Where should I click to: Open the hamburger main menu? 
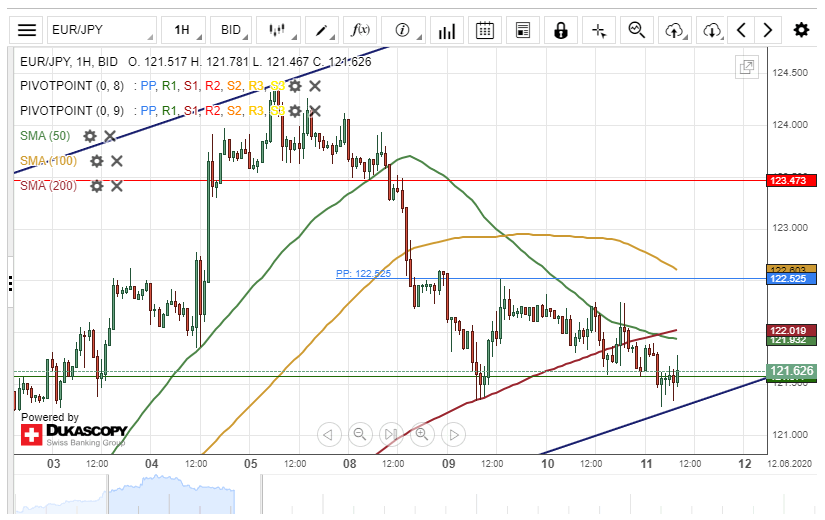27,30
